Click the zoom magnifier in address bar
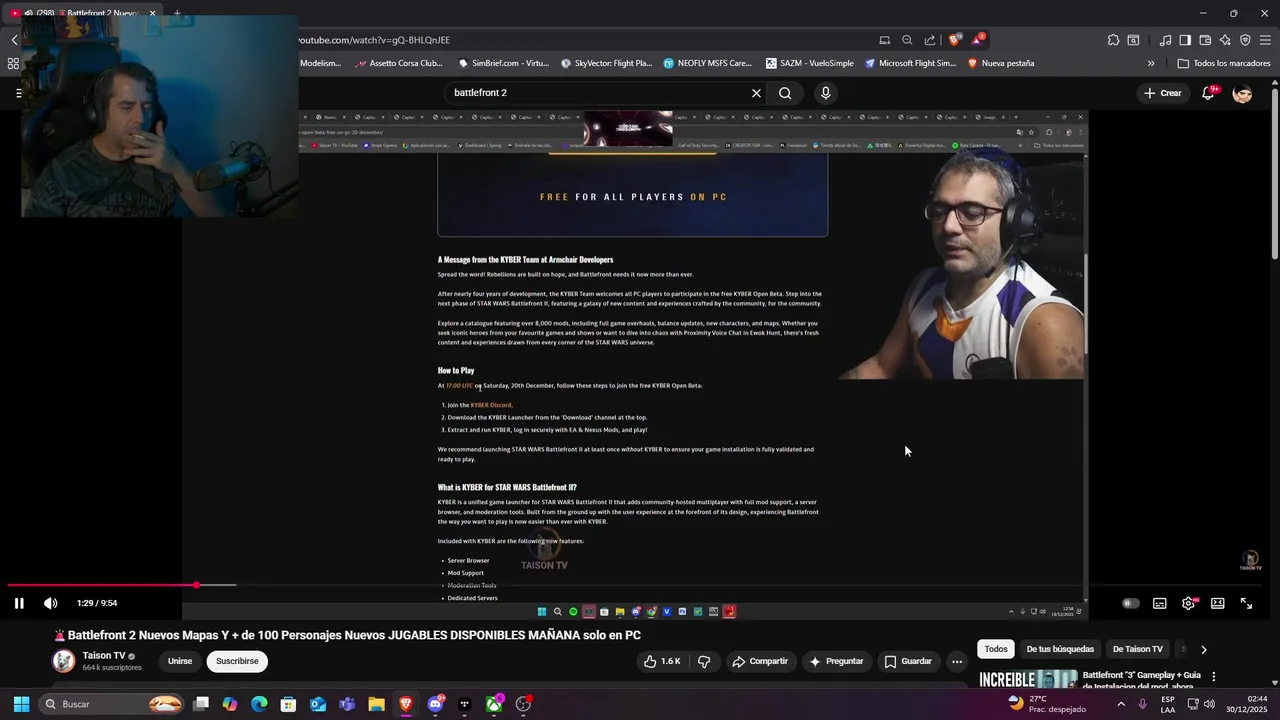1280x720 pixels. tap(907, 40)
